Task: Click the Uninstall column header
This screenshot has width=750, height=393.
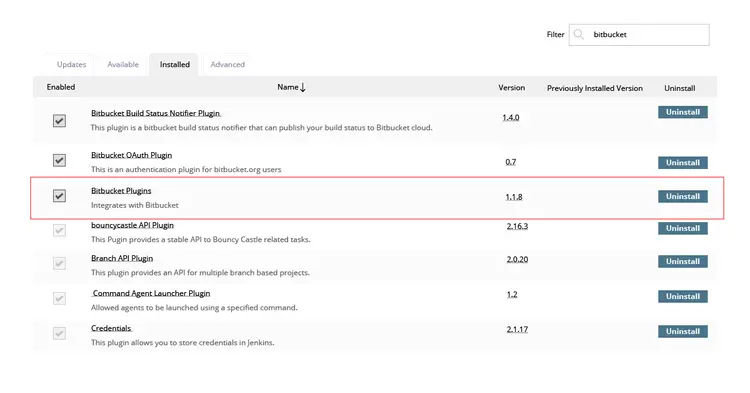Action: 680,88
